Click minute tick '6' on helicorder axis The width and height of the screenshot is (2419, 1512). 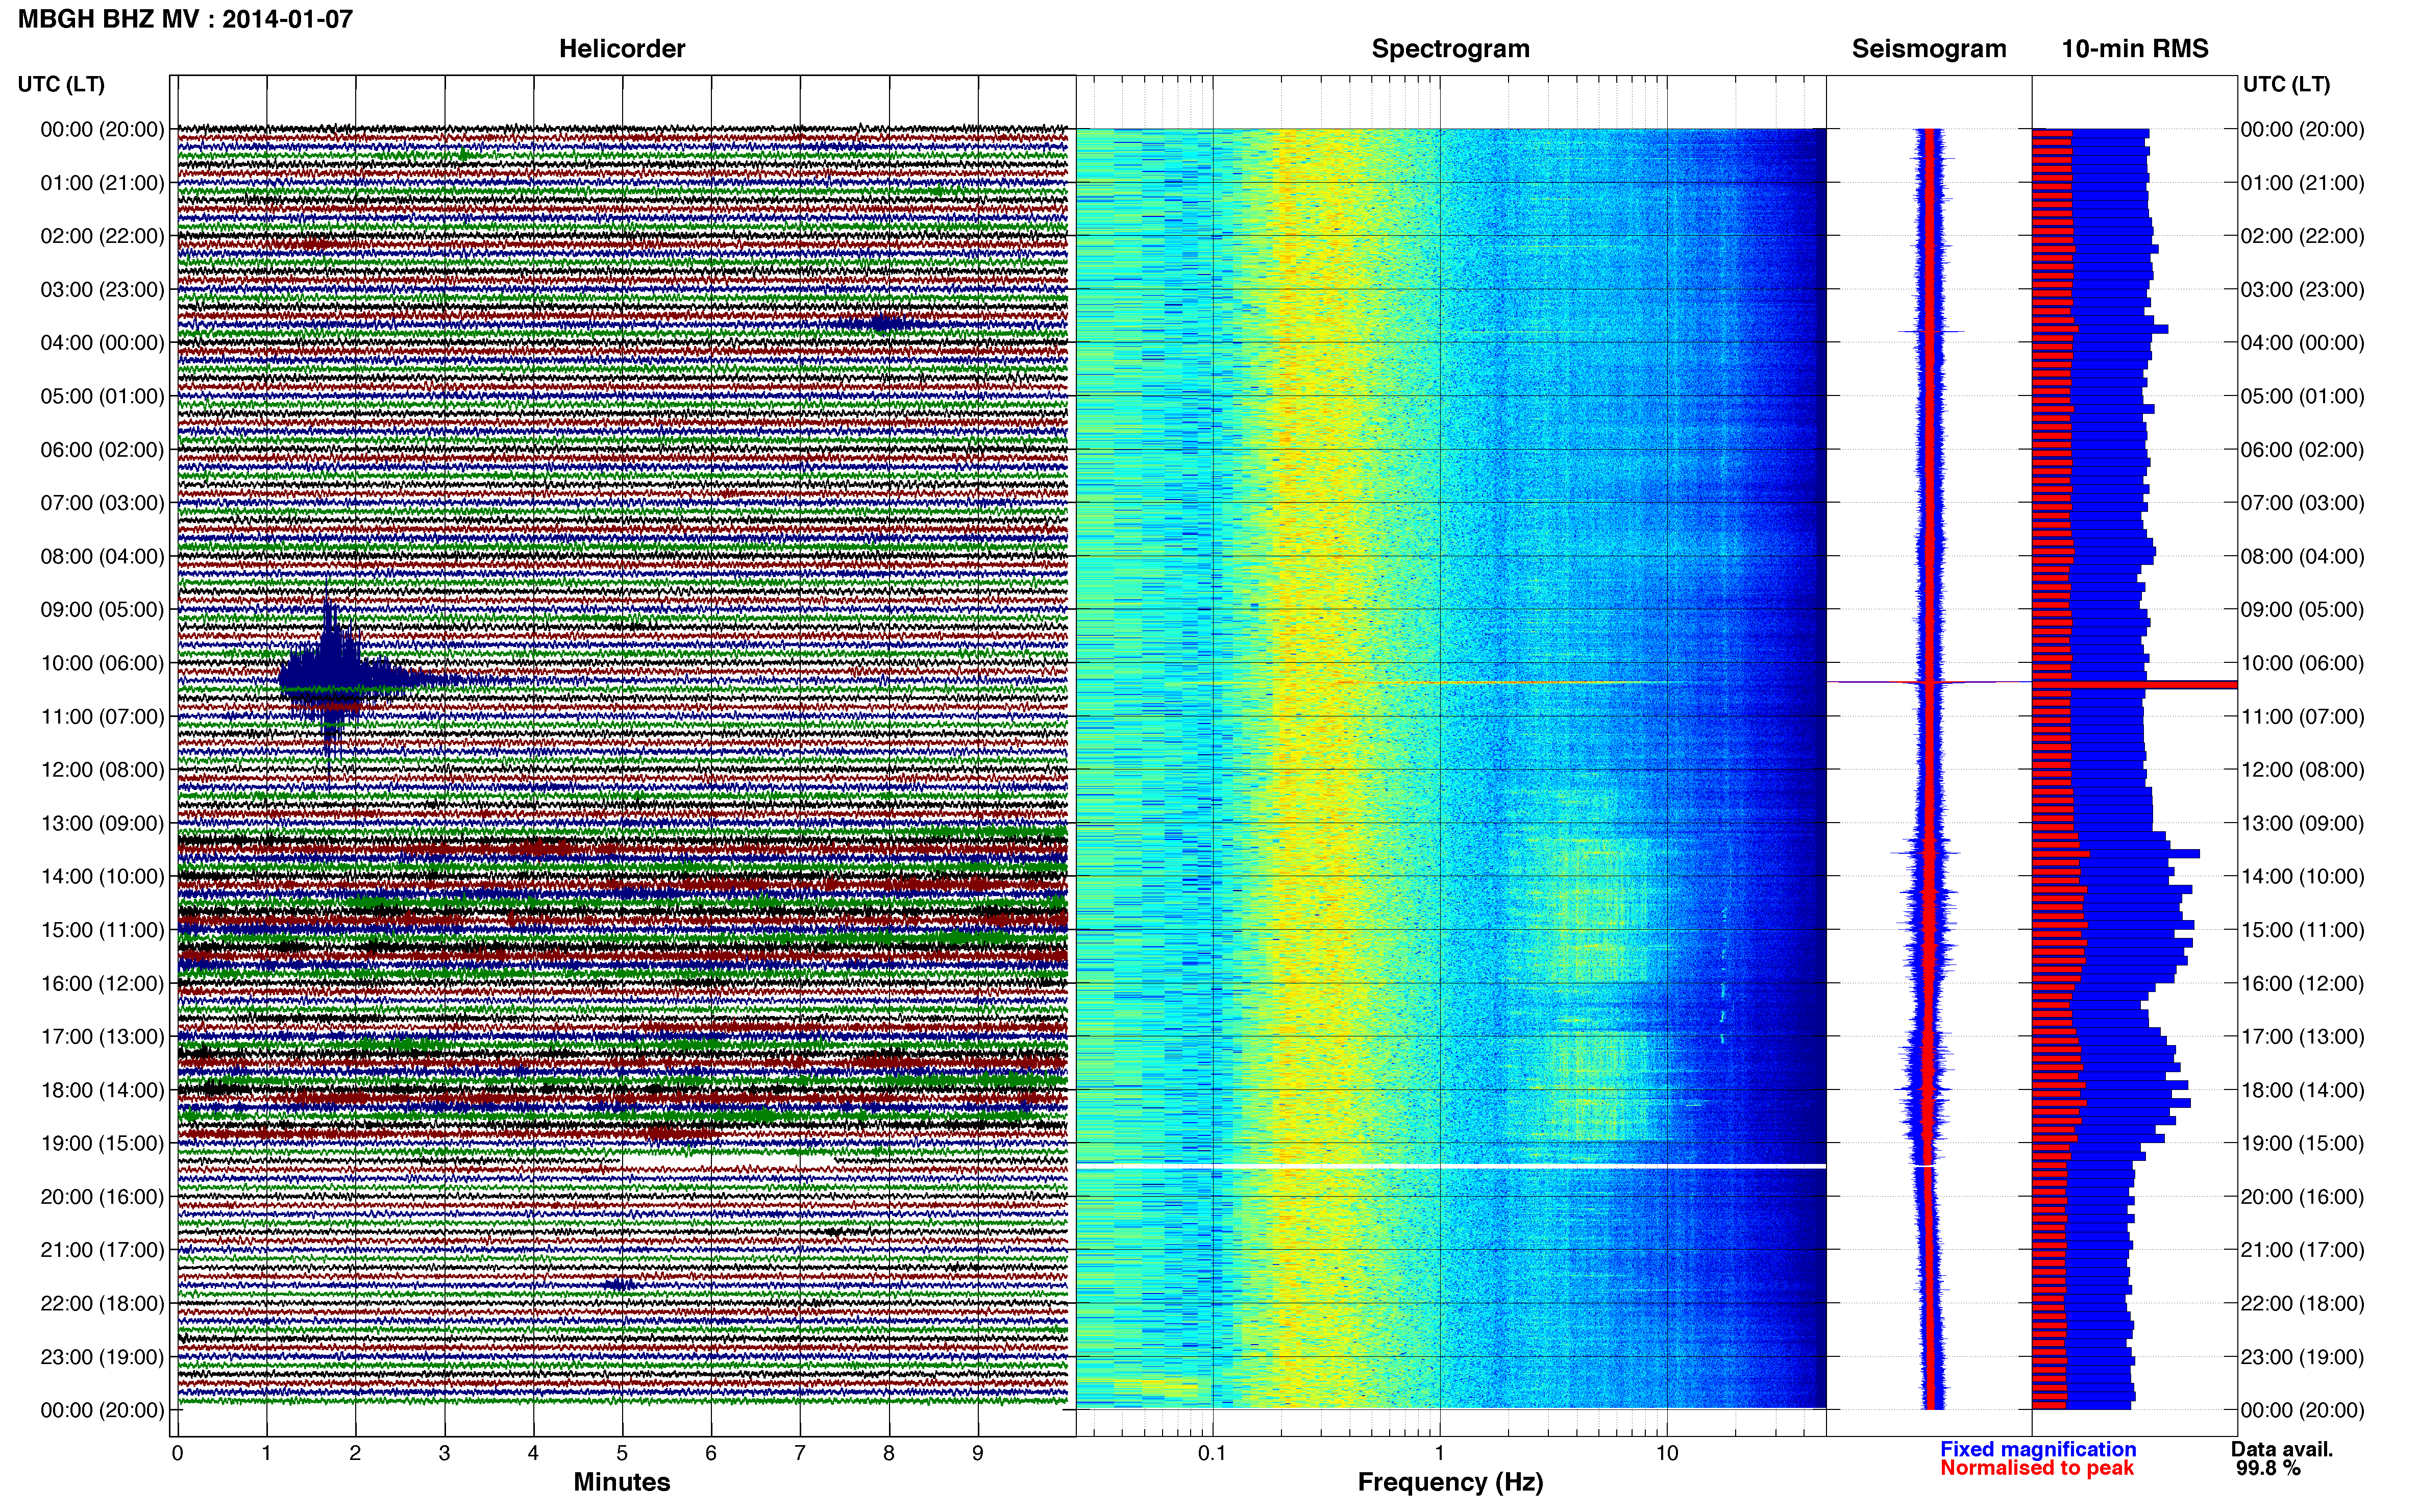(x=711, y=1453)
